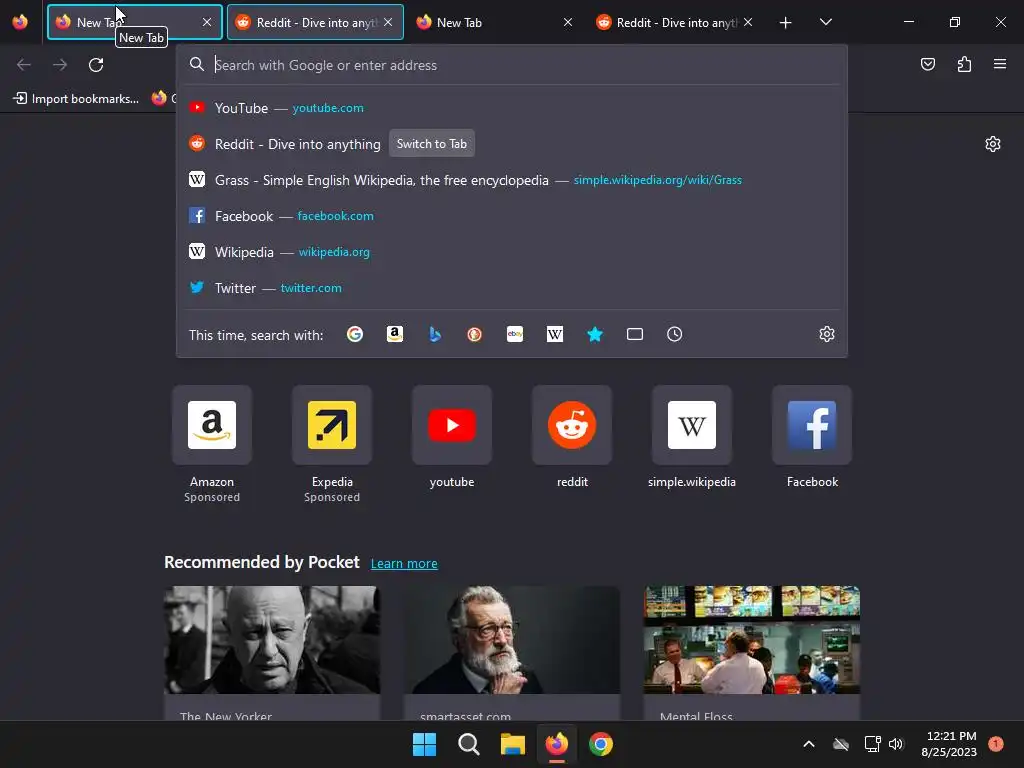Open Google Chrome from taskbar
Image resolution: width=1024 pixels, height=768 pixels.
coord(601,744)
